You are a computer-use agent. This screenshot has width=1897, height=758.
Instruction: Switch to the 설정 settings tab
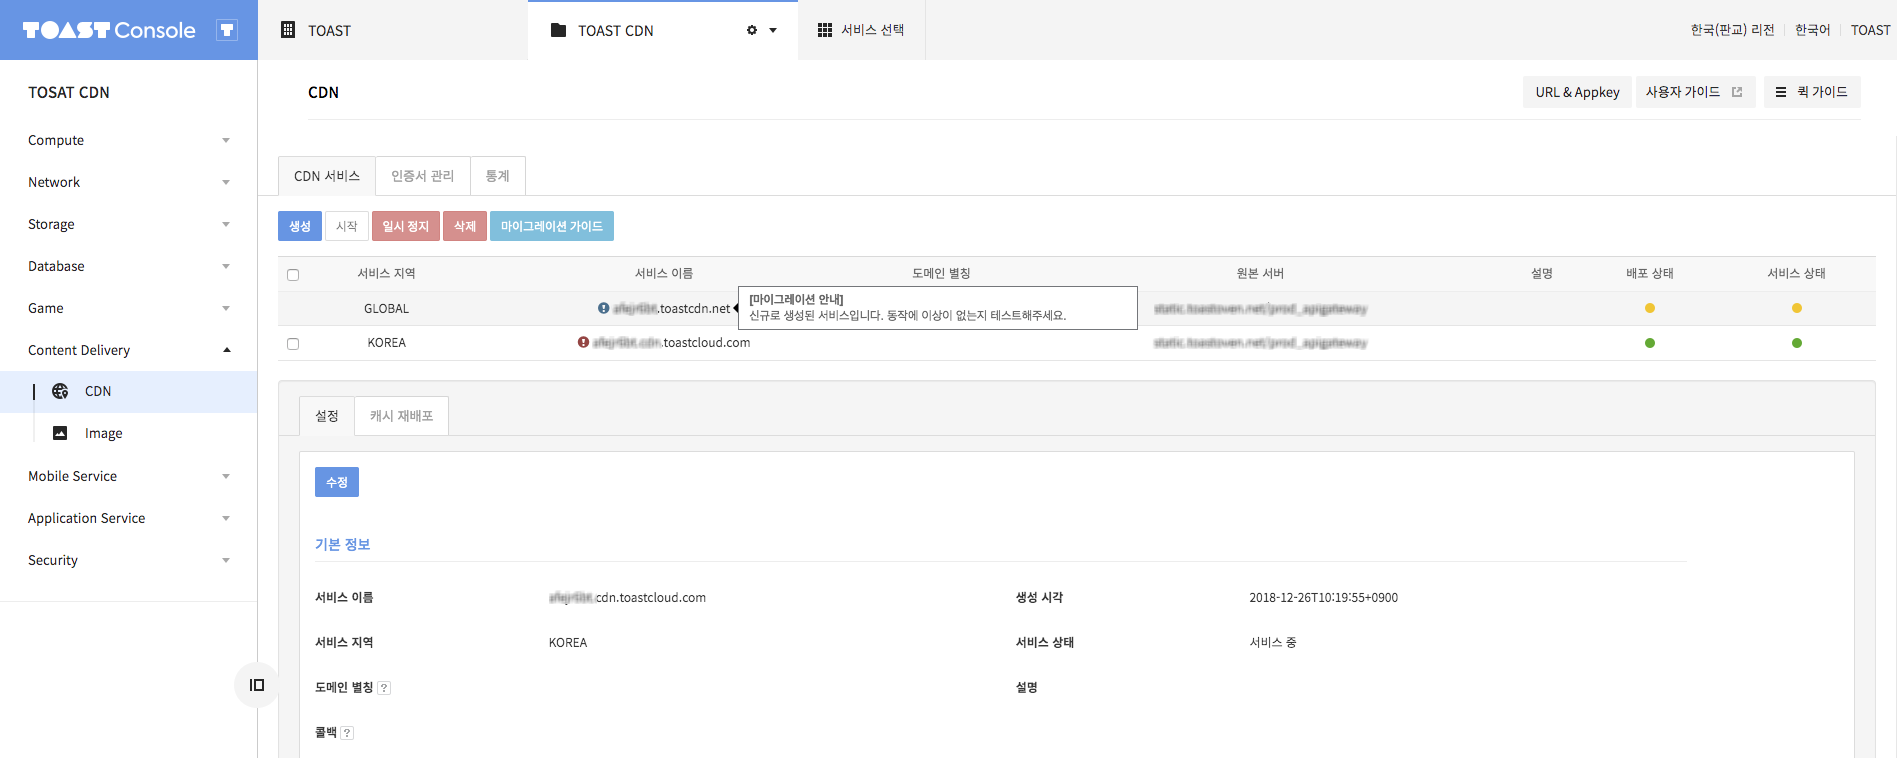tap(327, 416)
